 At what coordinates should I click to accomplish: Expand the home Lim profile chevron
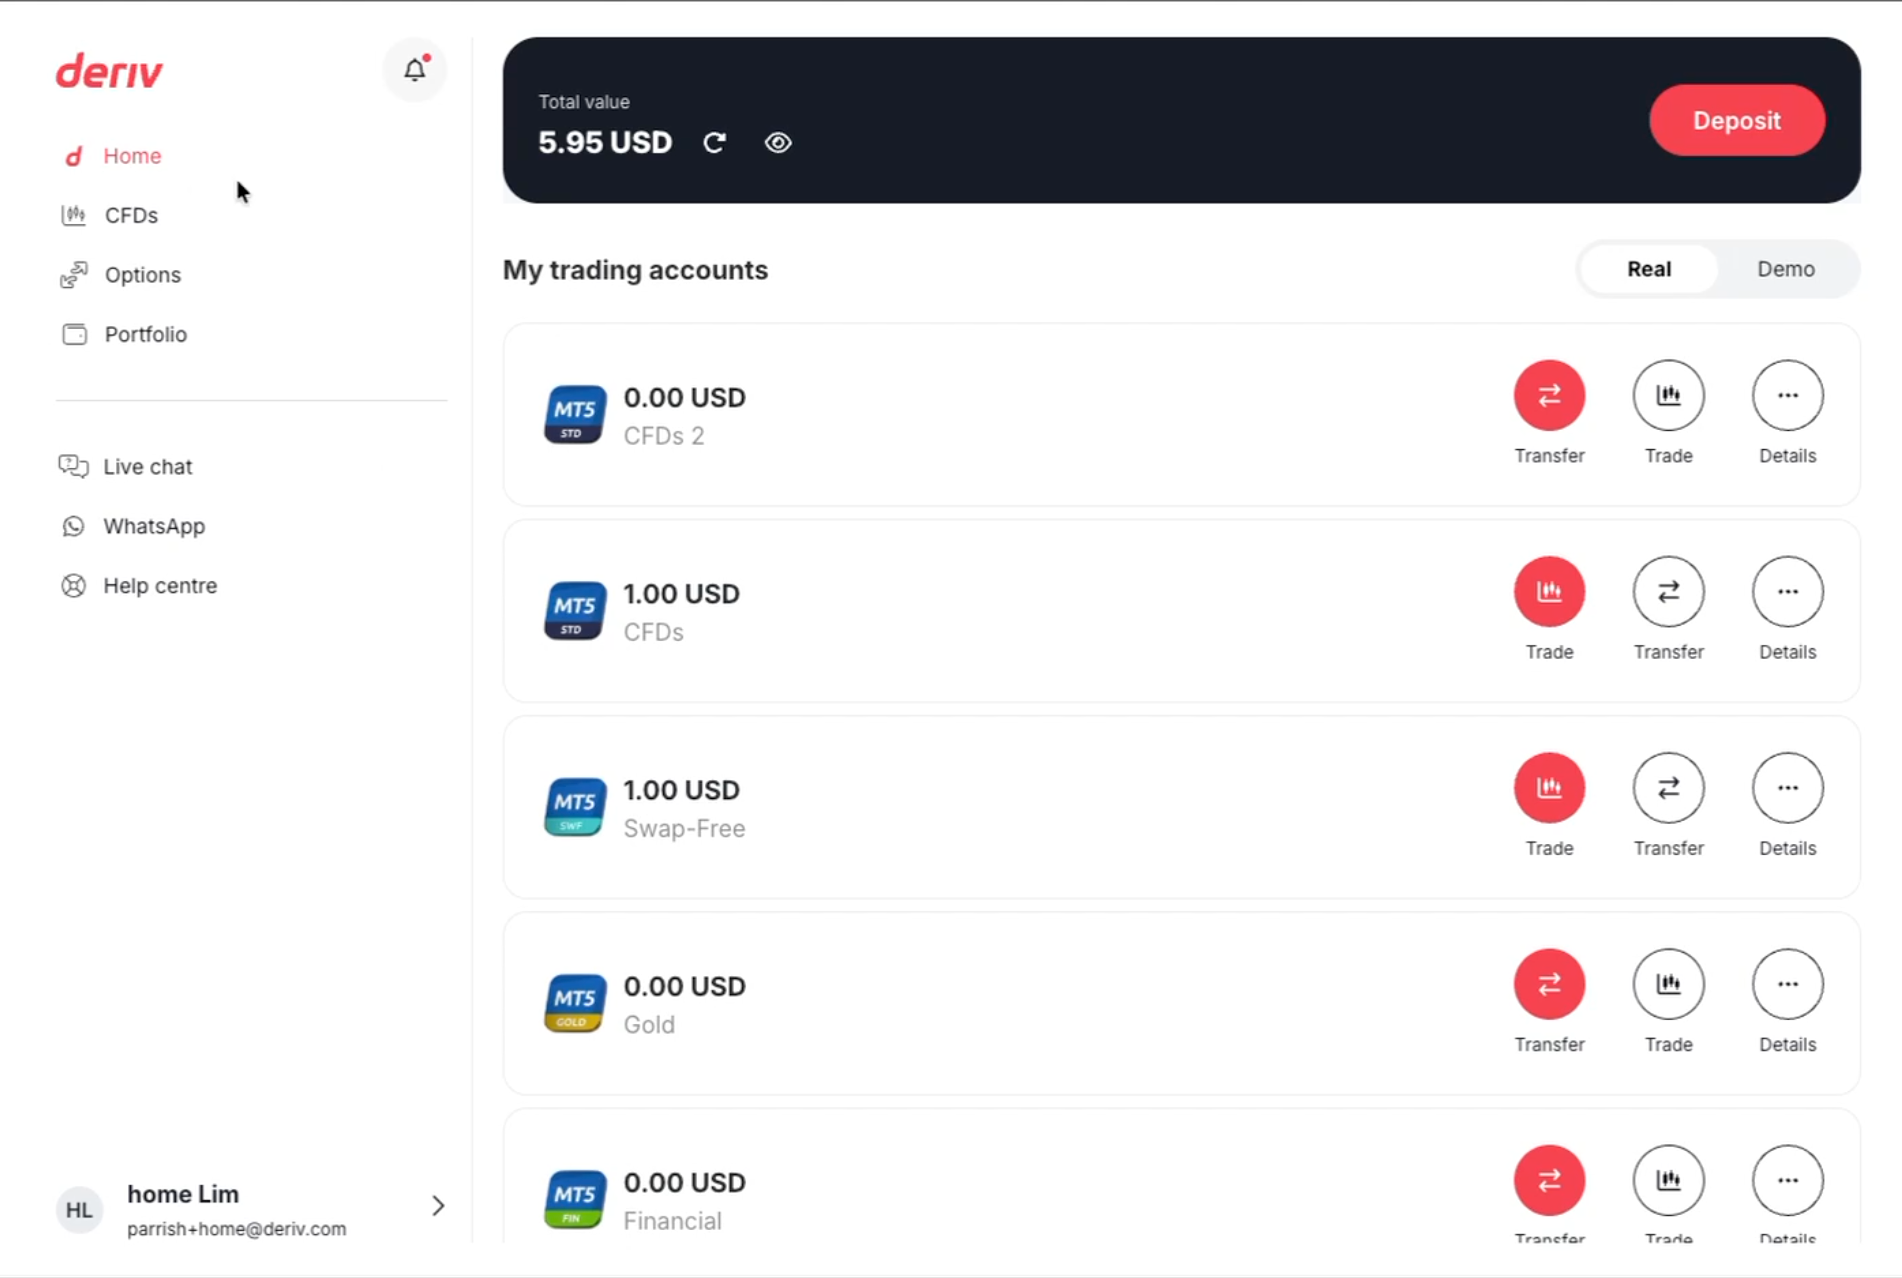[x=437, y=1206]
